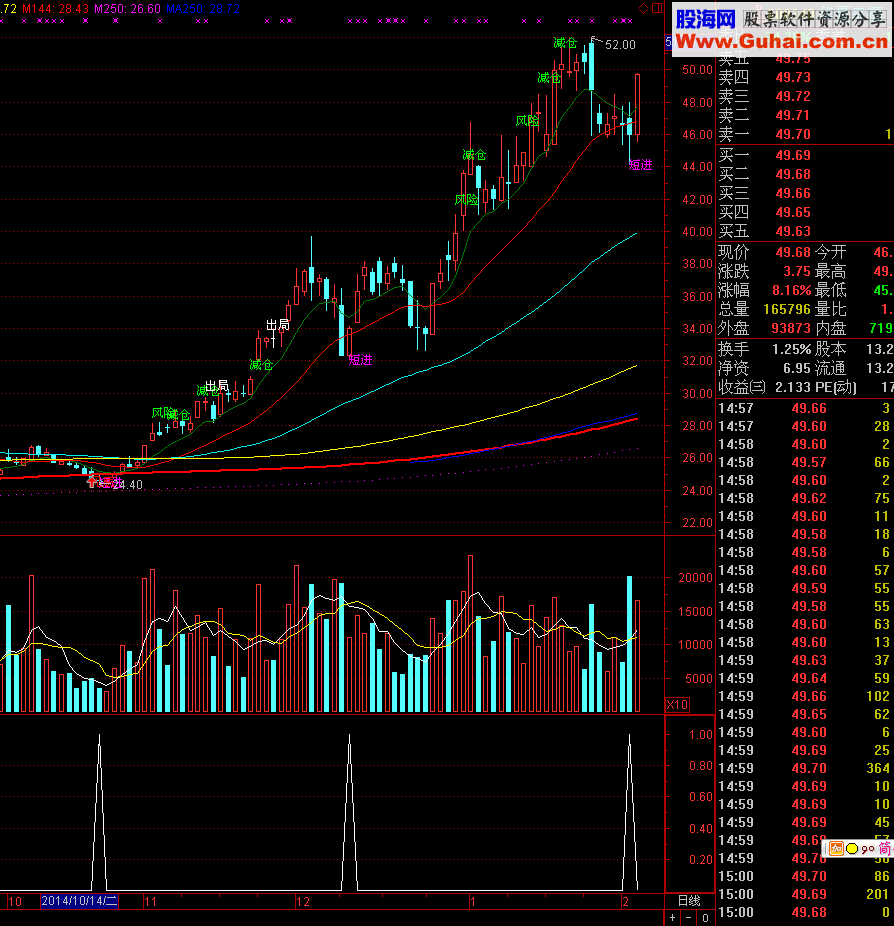
Task: Toggle the punctuation icon on the IME bar
Action: [867, 849]
